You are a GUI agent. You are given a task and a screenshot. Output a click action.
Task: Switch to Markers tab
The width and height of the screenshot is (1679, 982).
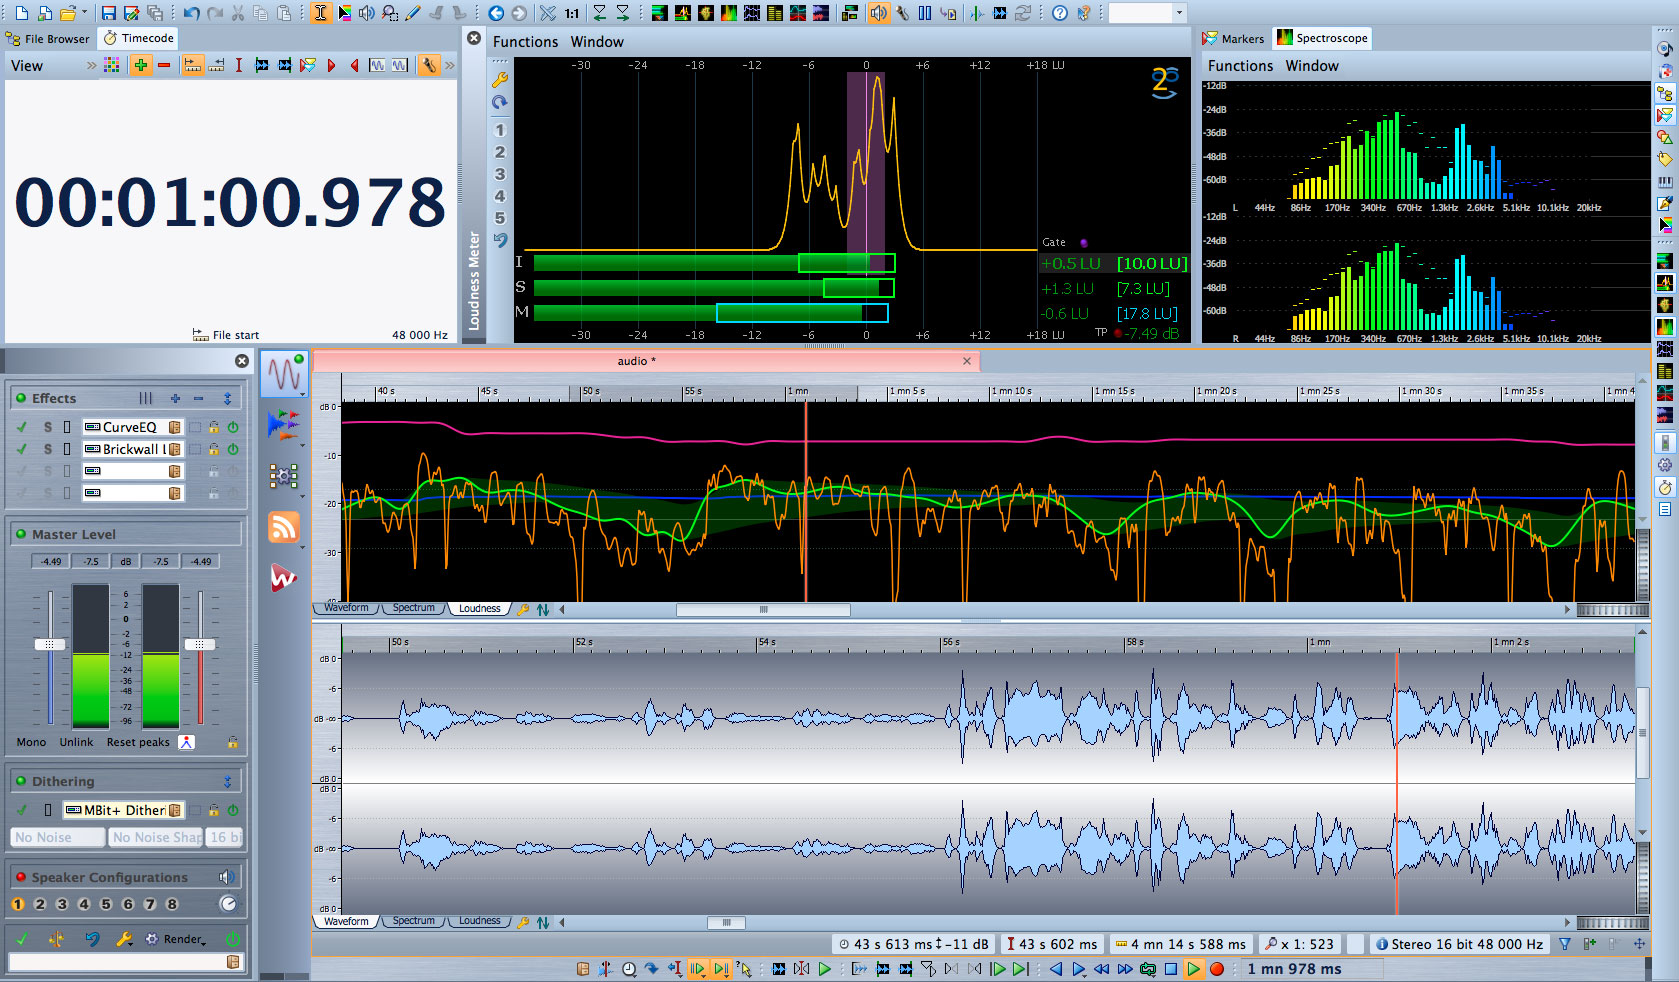pyautogui.click(x=1233, y=39)
